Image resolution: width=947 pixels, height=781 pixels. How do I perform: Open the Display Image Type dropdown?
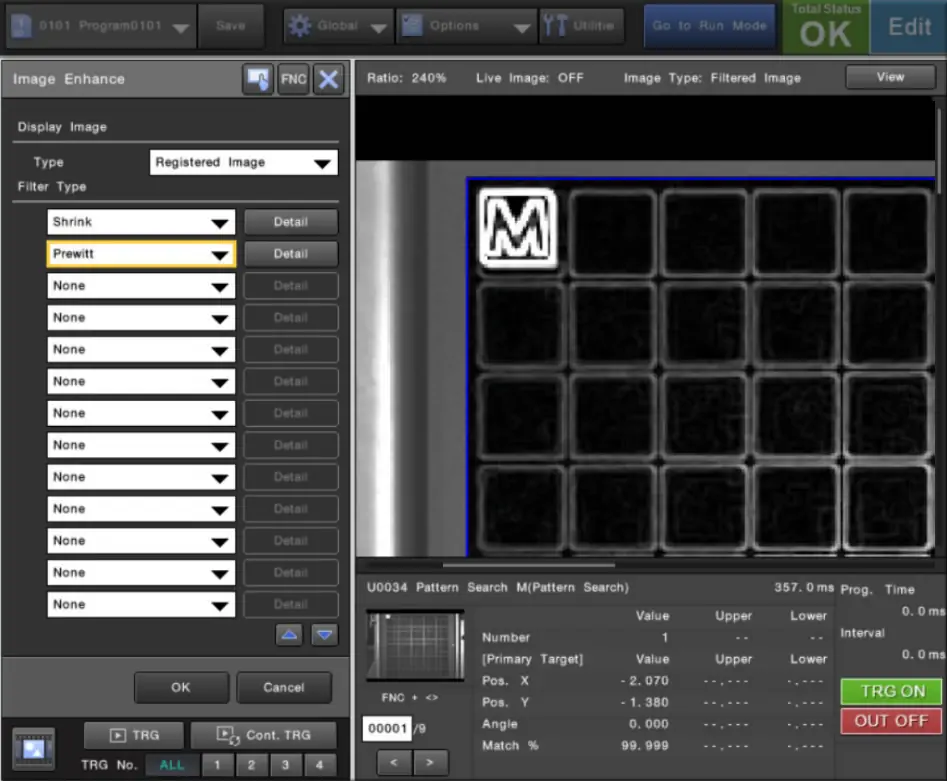pyautogui.click(x=243, y=163)
